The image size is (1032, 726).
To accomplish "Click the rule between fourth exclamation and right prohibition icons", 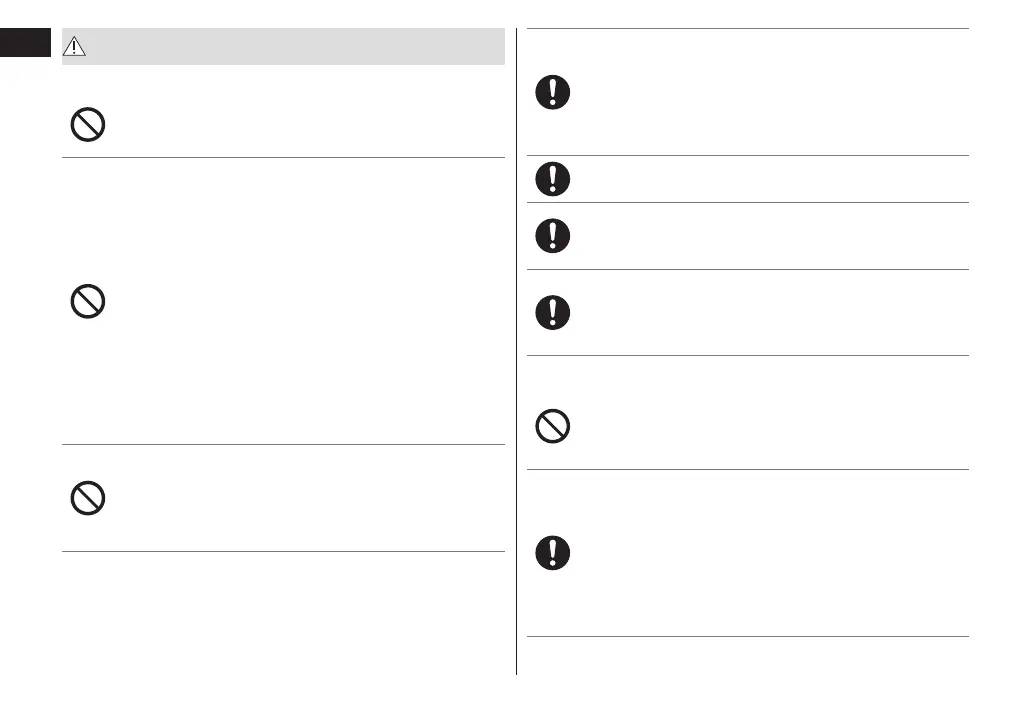I will 747,355.
